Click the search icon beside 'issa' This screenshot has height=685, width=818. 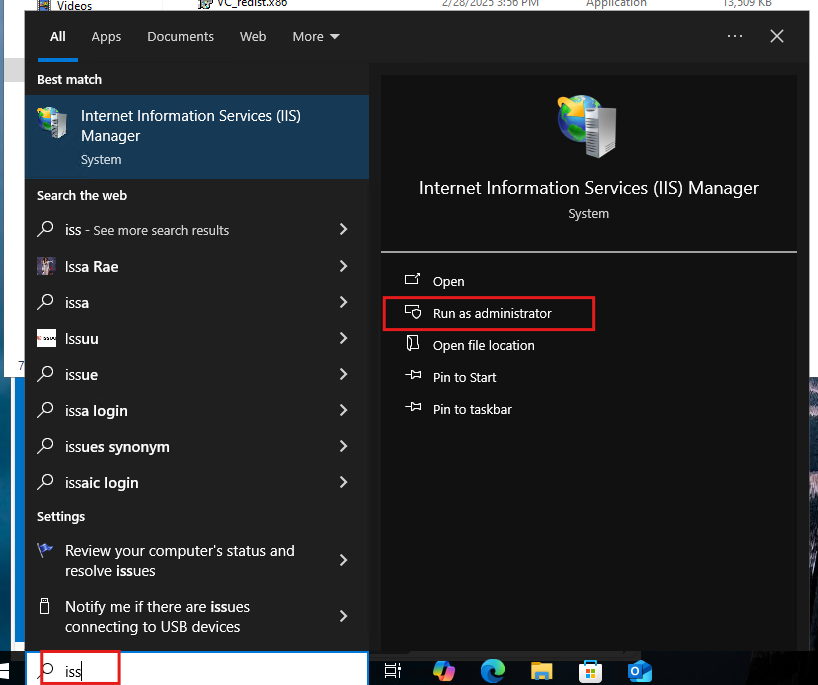(x=45, y=302)
